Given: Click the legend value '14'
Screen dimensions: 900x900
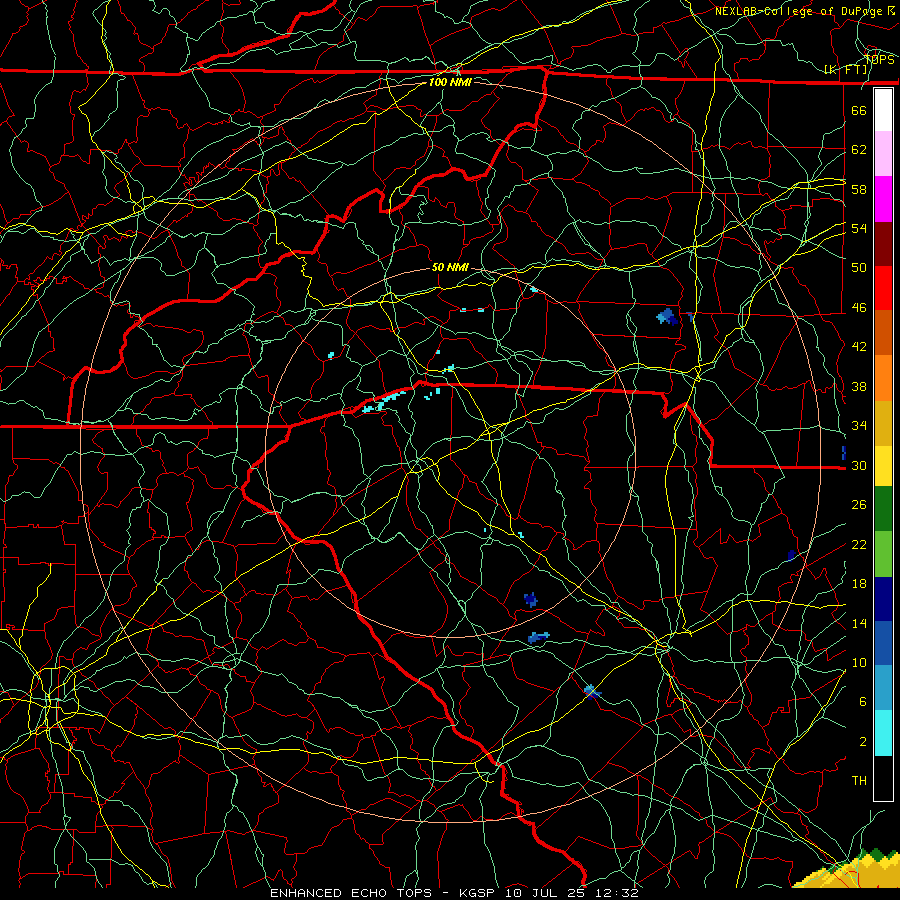Looking at the screenshot, I should click(859, 623).
